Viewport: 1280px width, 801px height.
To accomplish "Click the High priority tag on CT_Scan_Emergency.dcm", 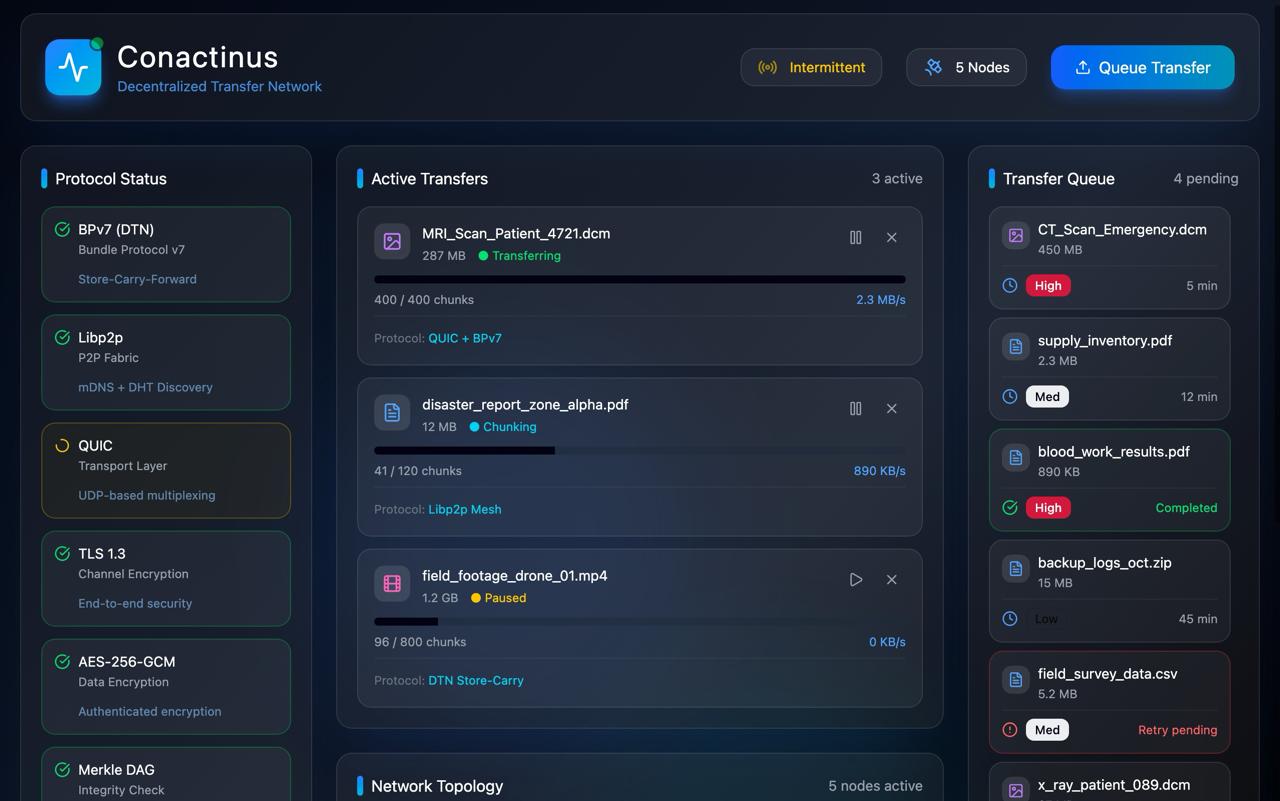I will coord(1048,286).
